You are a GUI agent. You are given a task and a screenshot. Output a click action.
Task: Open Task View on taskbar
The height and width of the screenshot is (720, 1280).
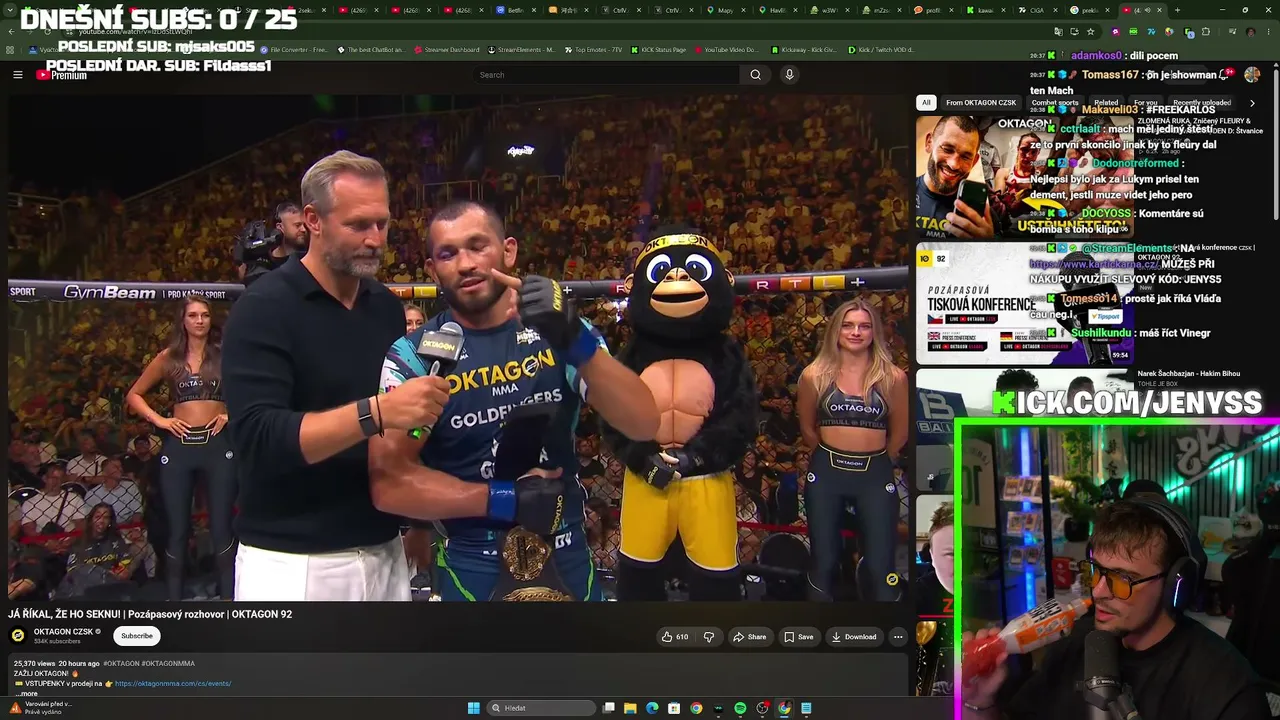608,708
